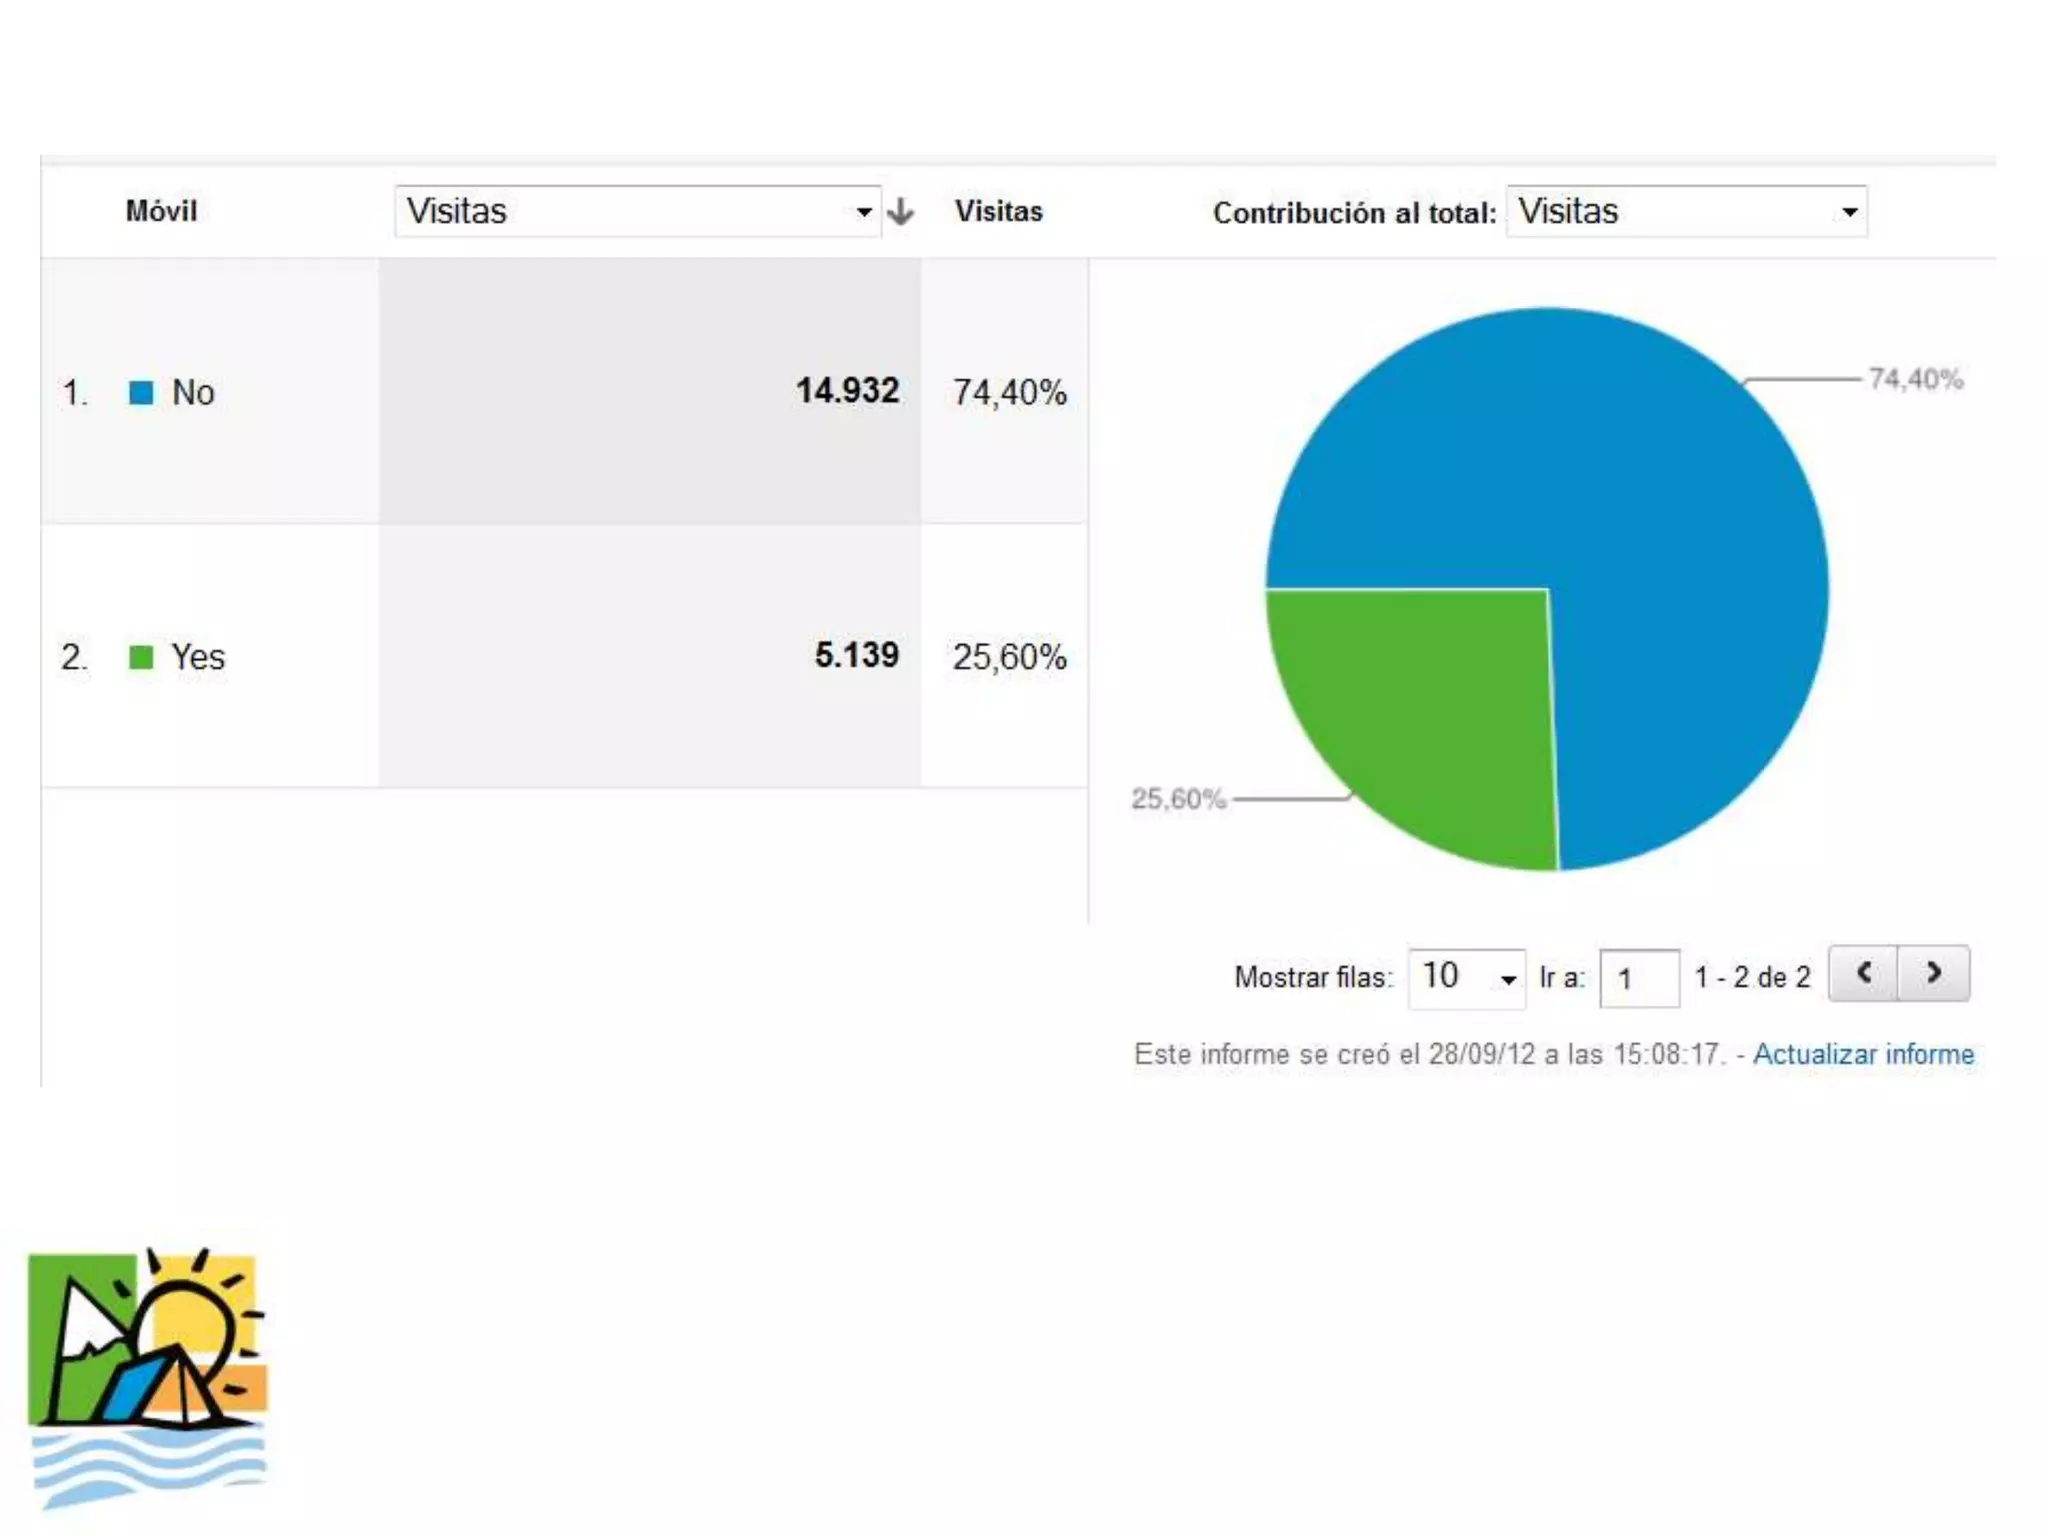Expand the Mostrar filas dropdown
The height and width of the screenshot is (1536, 2048).
coord(1466,977)
